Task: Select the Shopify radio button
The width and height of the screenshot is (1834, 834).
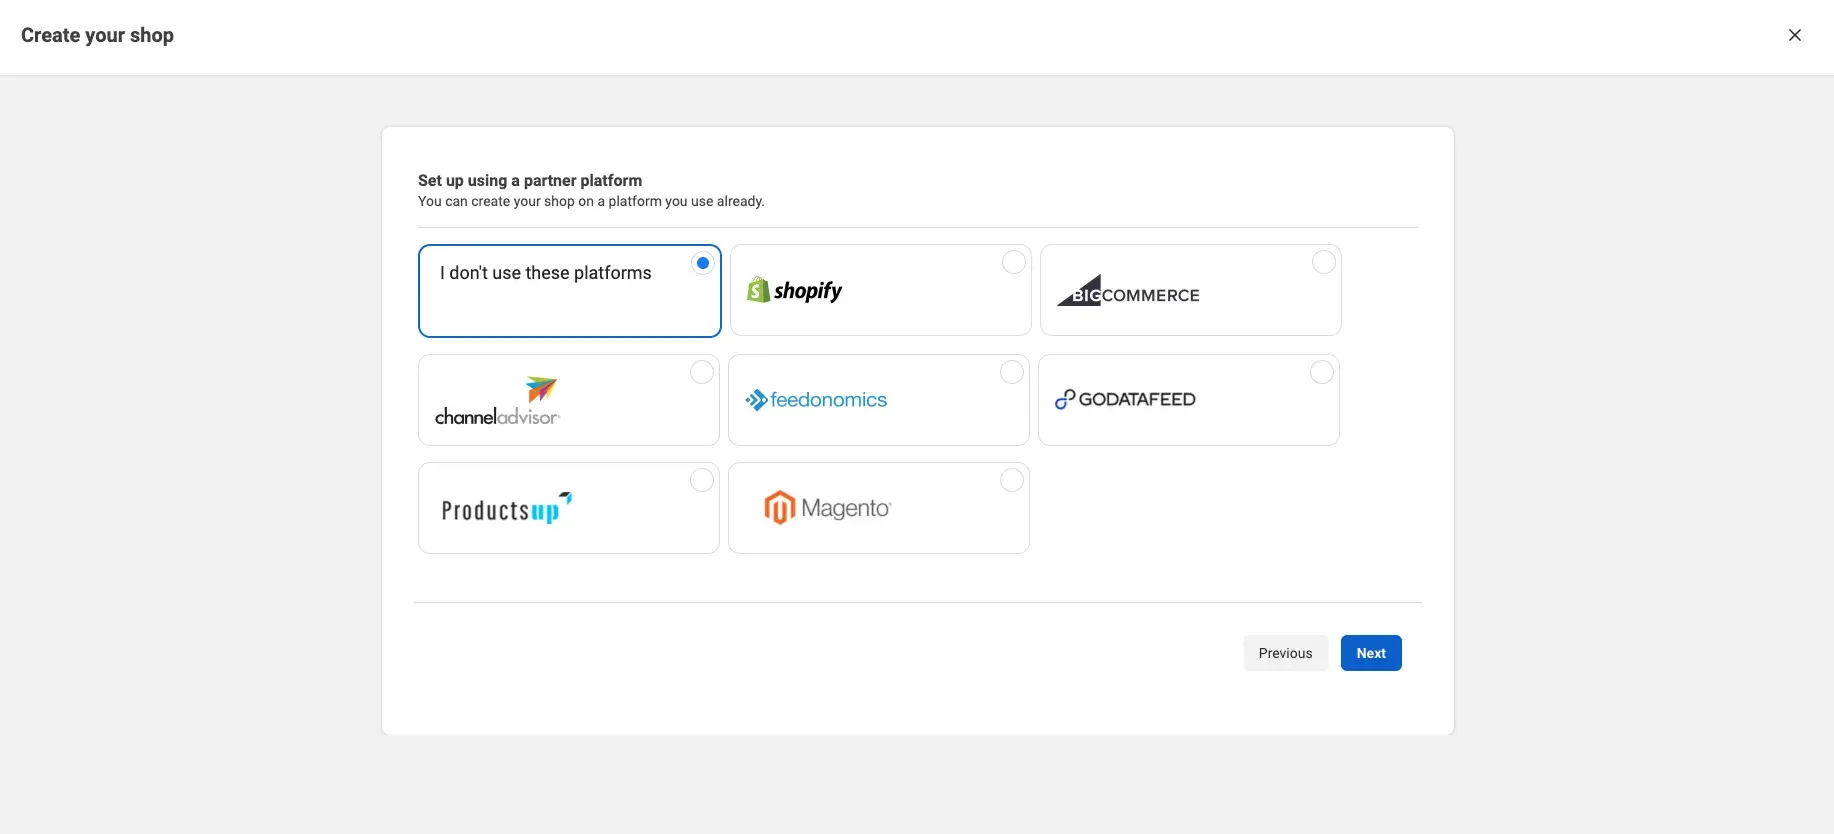Action: [1014, 262]
